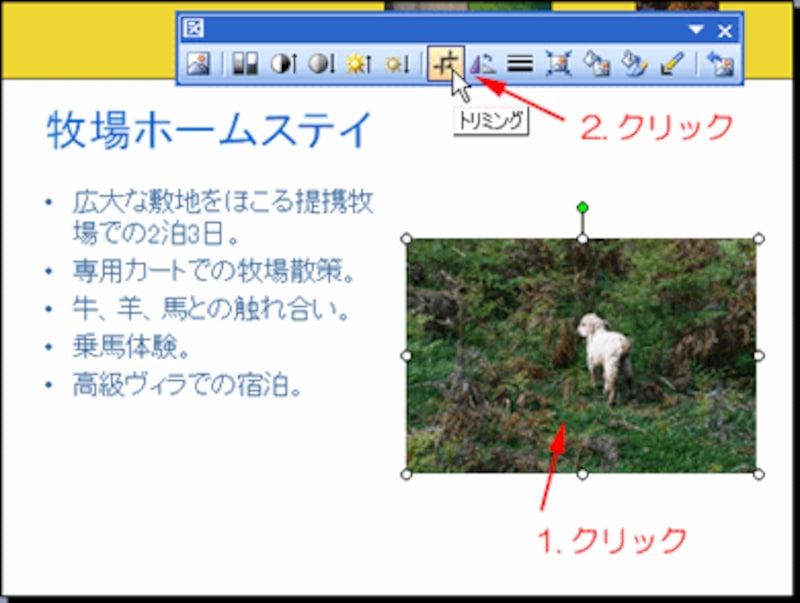
Task: Click the picture's top-right corner handle
Action: [759, 239]
